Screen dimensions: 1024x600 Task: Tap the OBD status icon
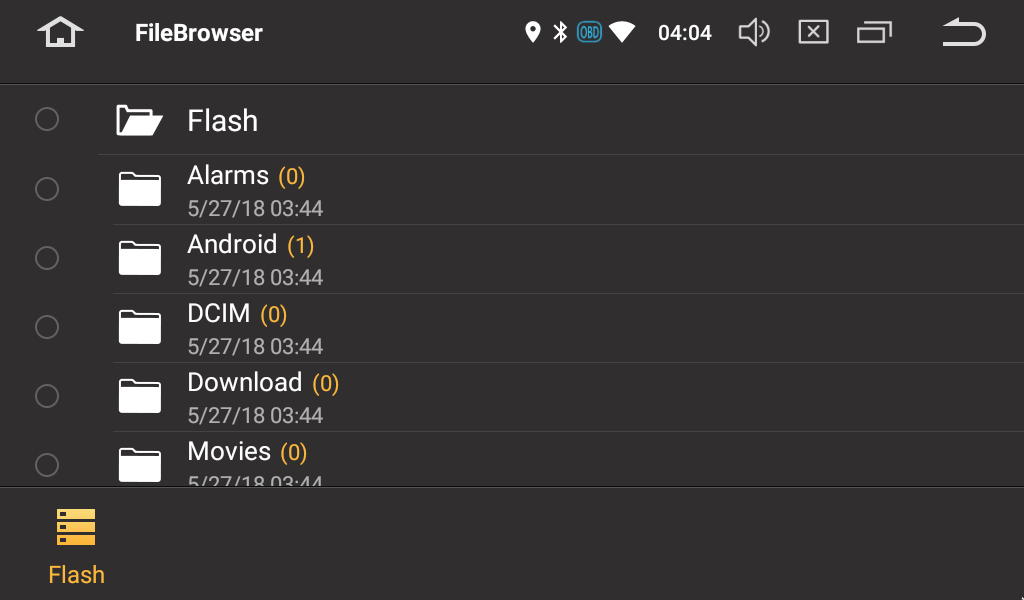590,33
